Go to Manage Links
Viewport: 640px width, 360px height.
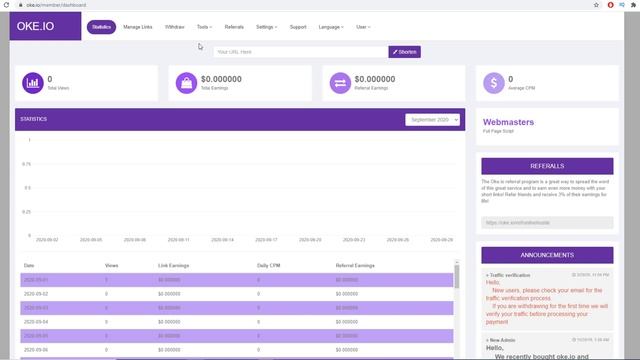[138, 27]
